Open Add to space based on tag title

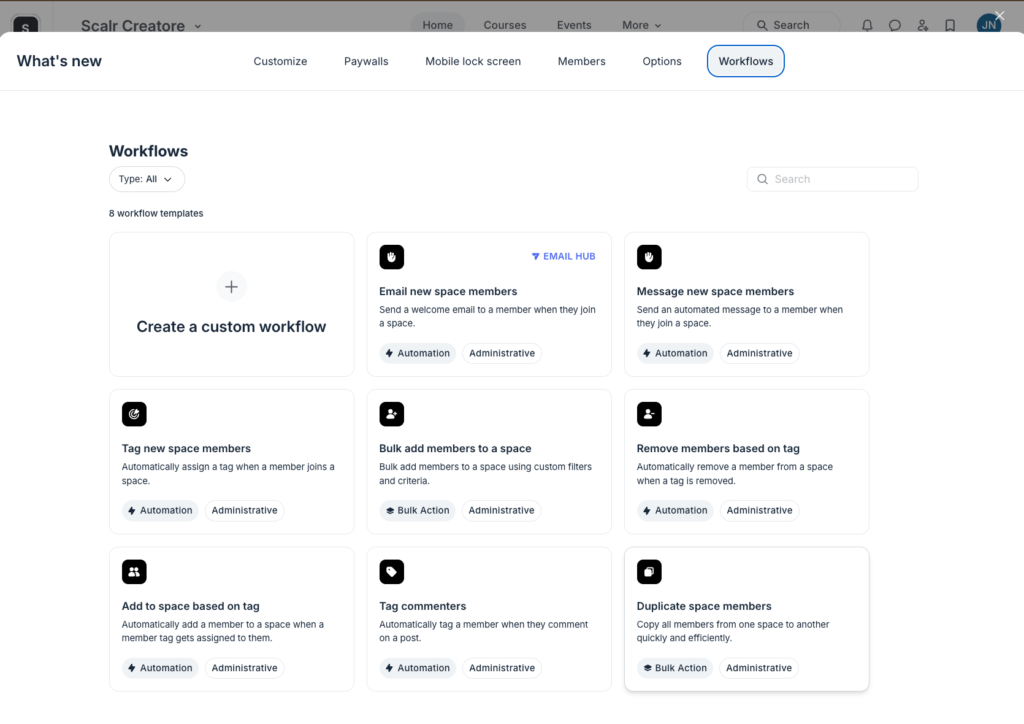pos(190,606)
